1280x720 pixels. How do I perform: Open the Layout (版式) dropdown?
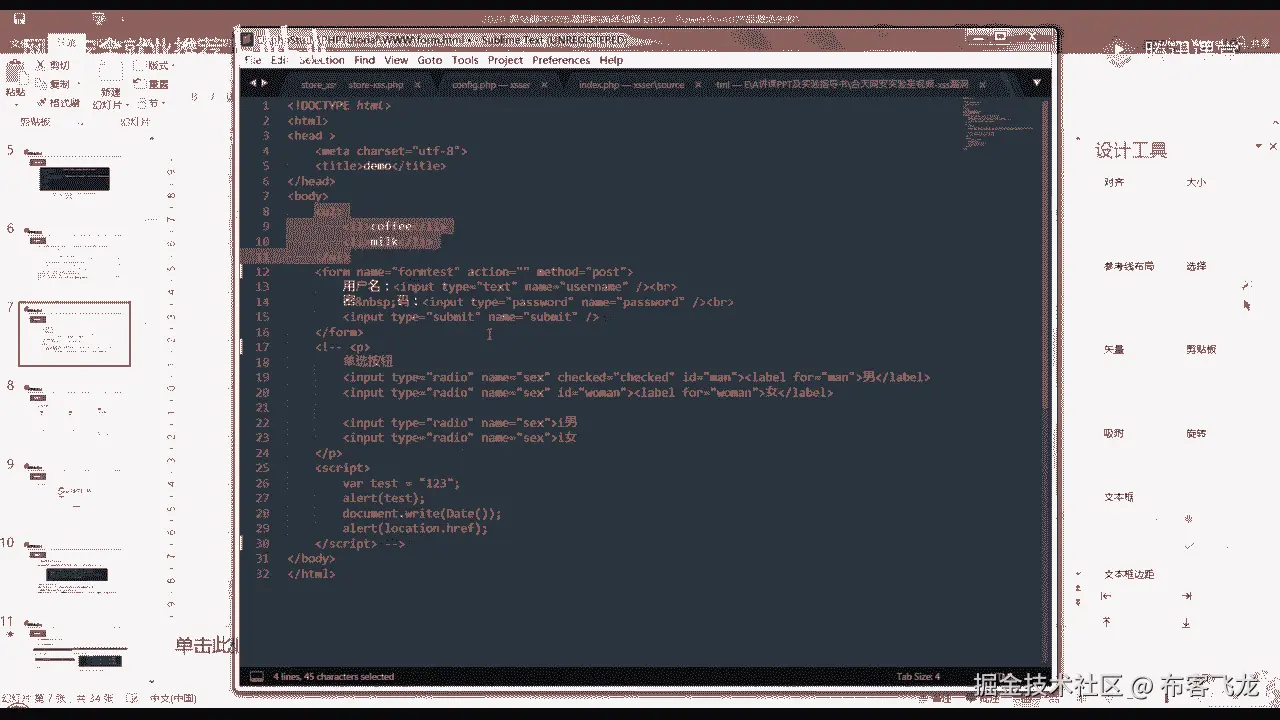pos(152,66)
